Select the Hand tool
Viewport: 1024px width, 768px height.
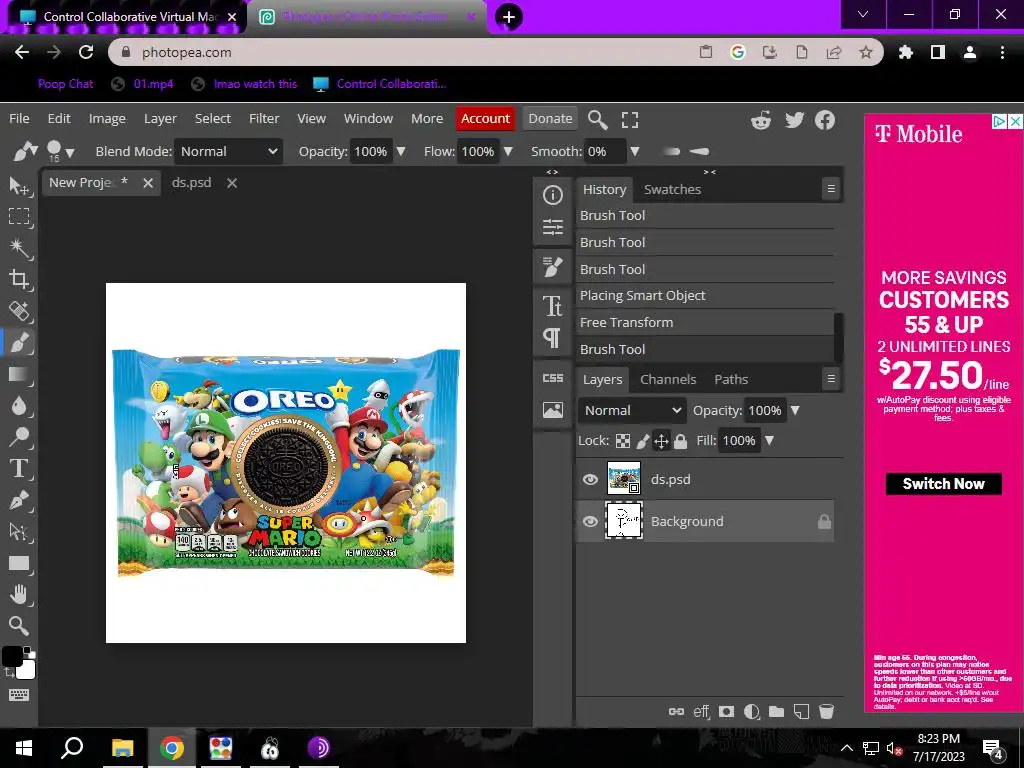[x=19, y=594]
